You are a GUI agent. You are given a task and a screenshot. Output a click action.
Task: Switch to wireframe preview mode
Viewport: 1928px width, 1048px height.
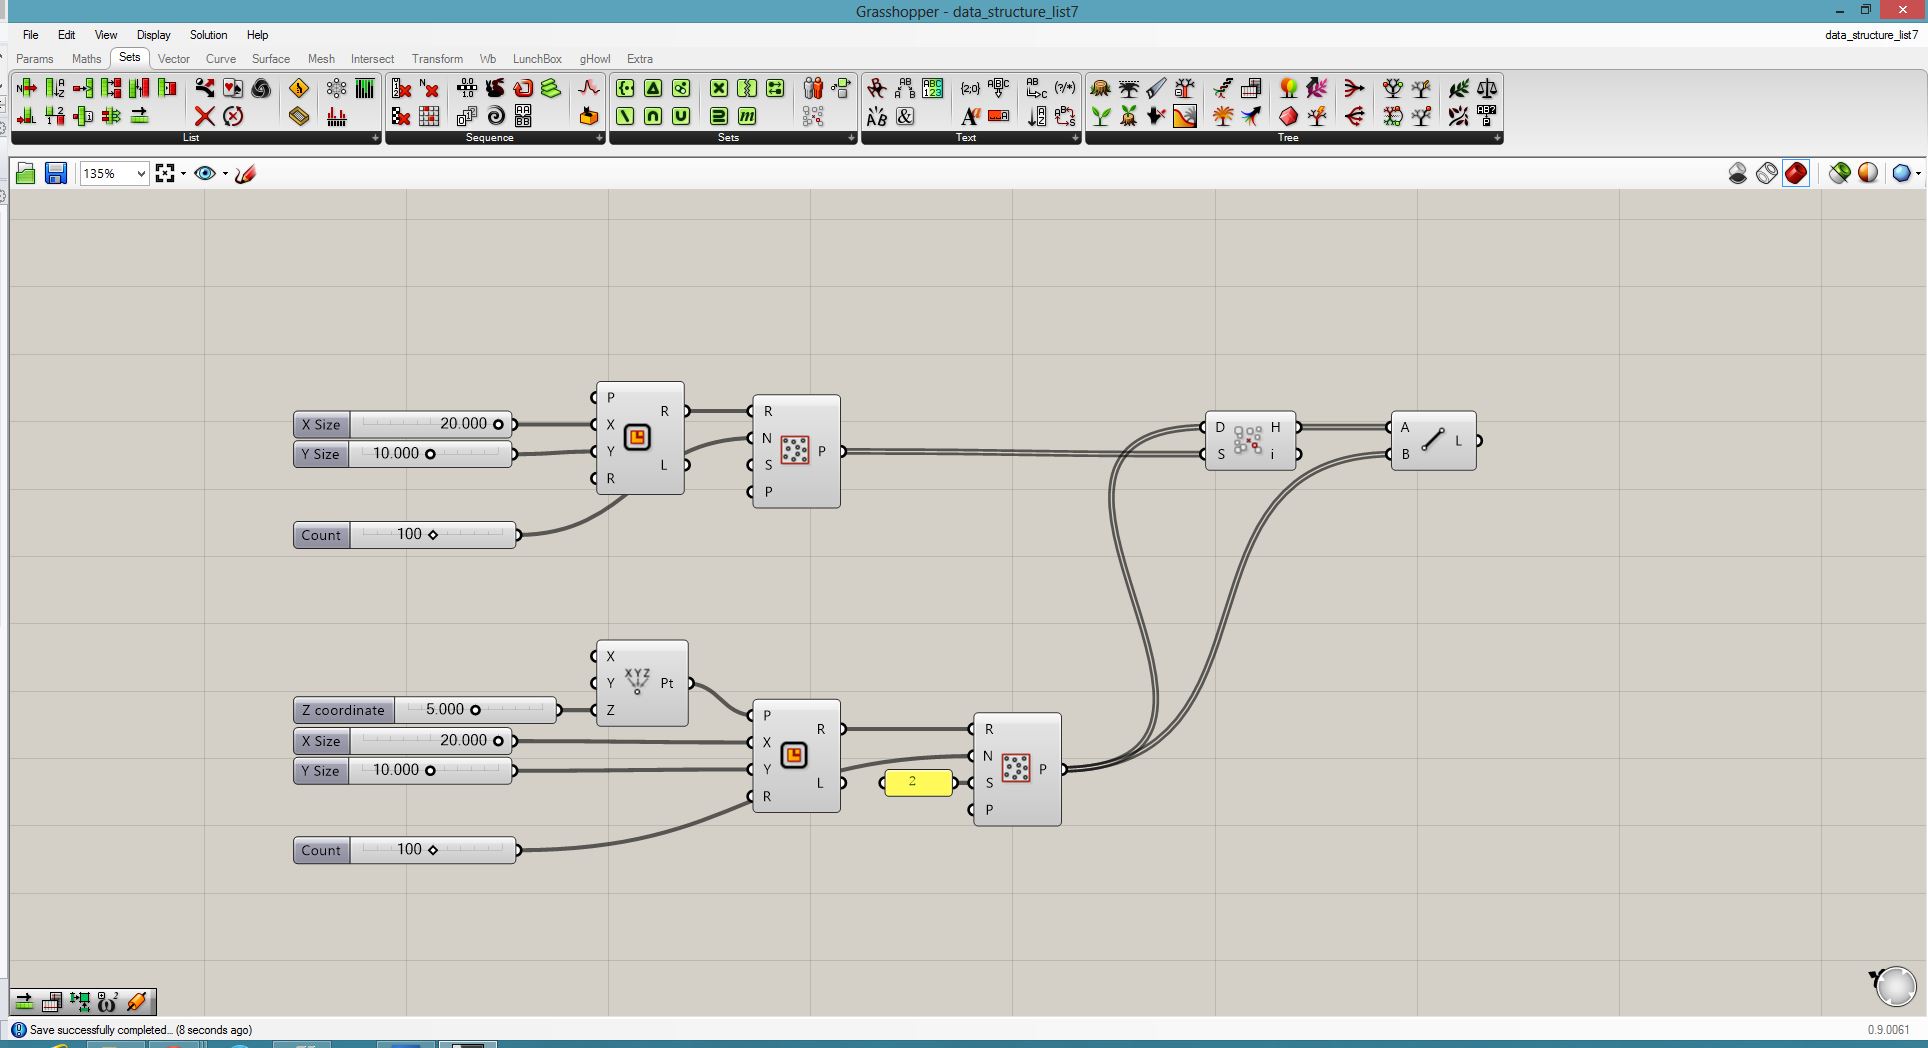[x=1767, y=174]
